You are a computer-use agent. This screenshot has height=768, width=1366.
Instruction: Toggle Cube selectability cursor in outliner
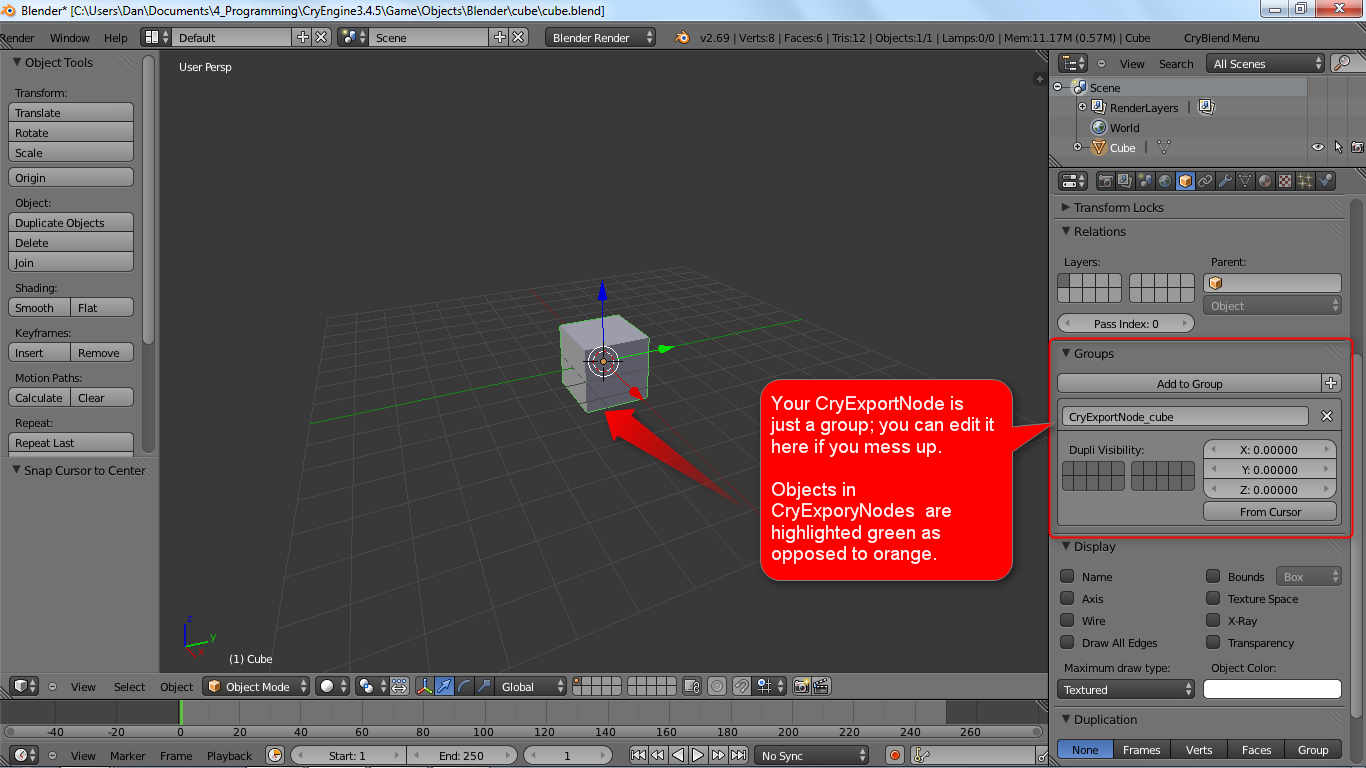click(1338, 147)
